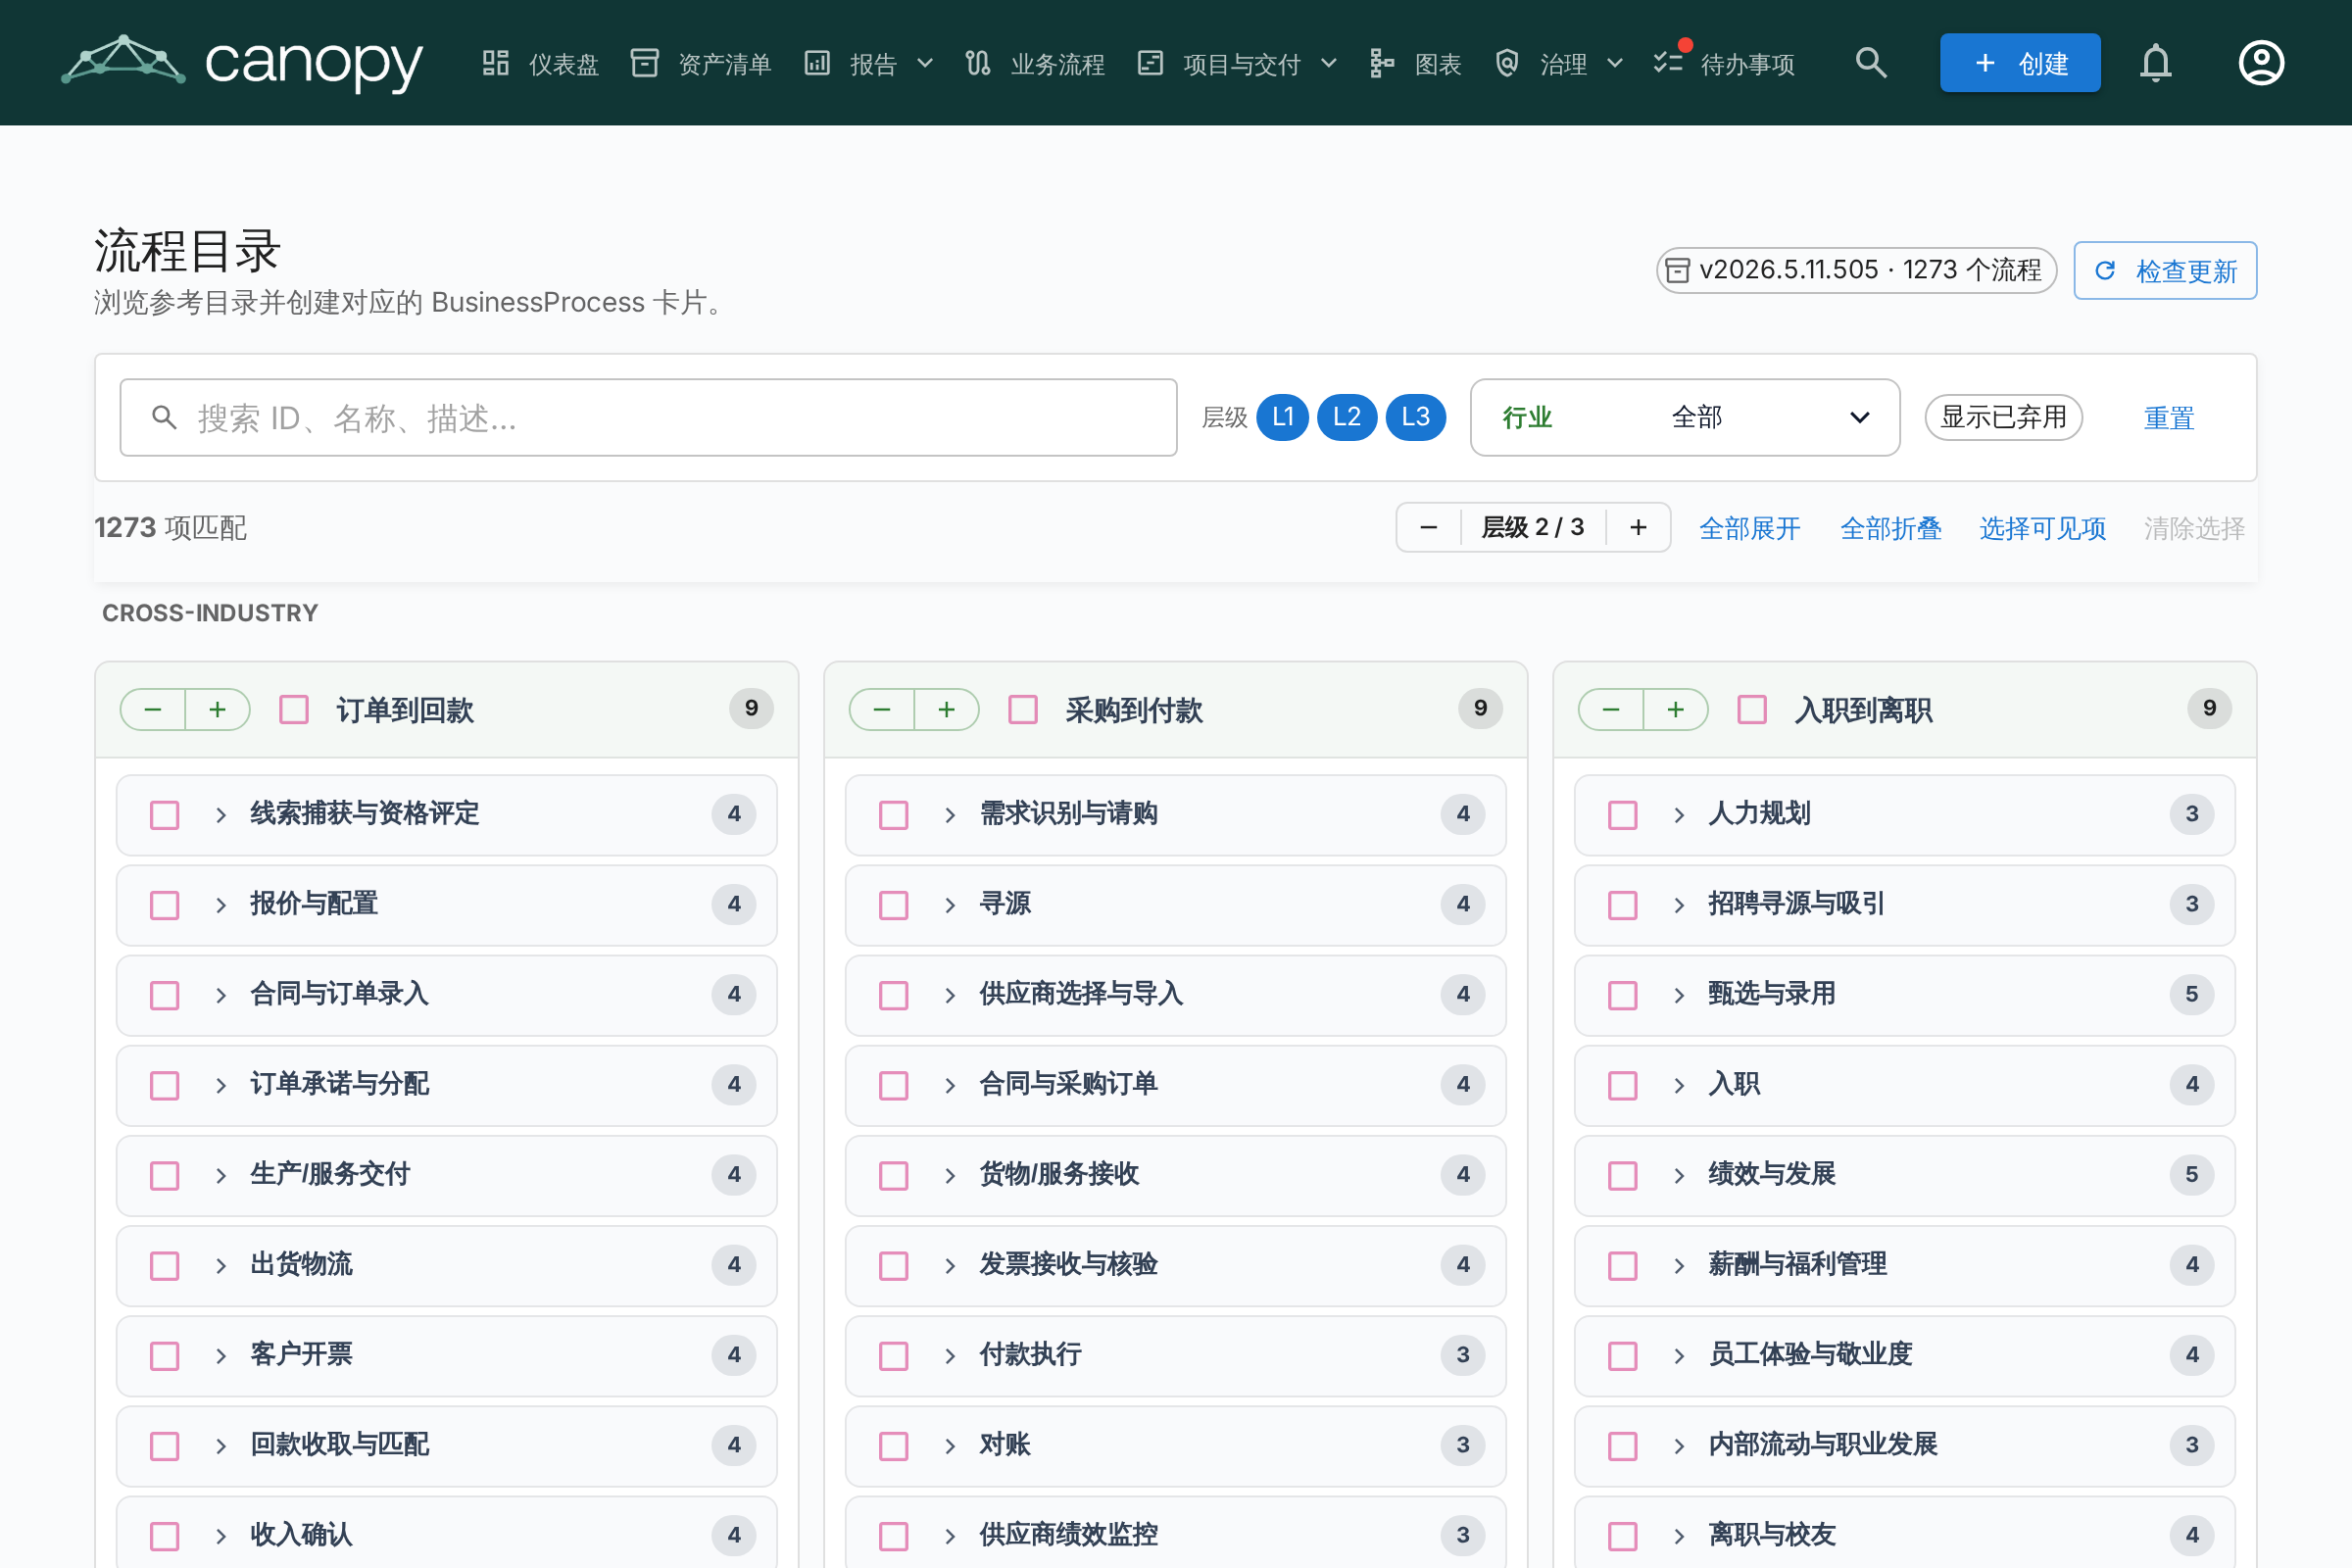Click the 图表 diagram icon
This screenshot has width=2352, height=1568.
1382,63
